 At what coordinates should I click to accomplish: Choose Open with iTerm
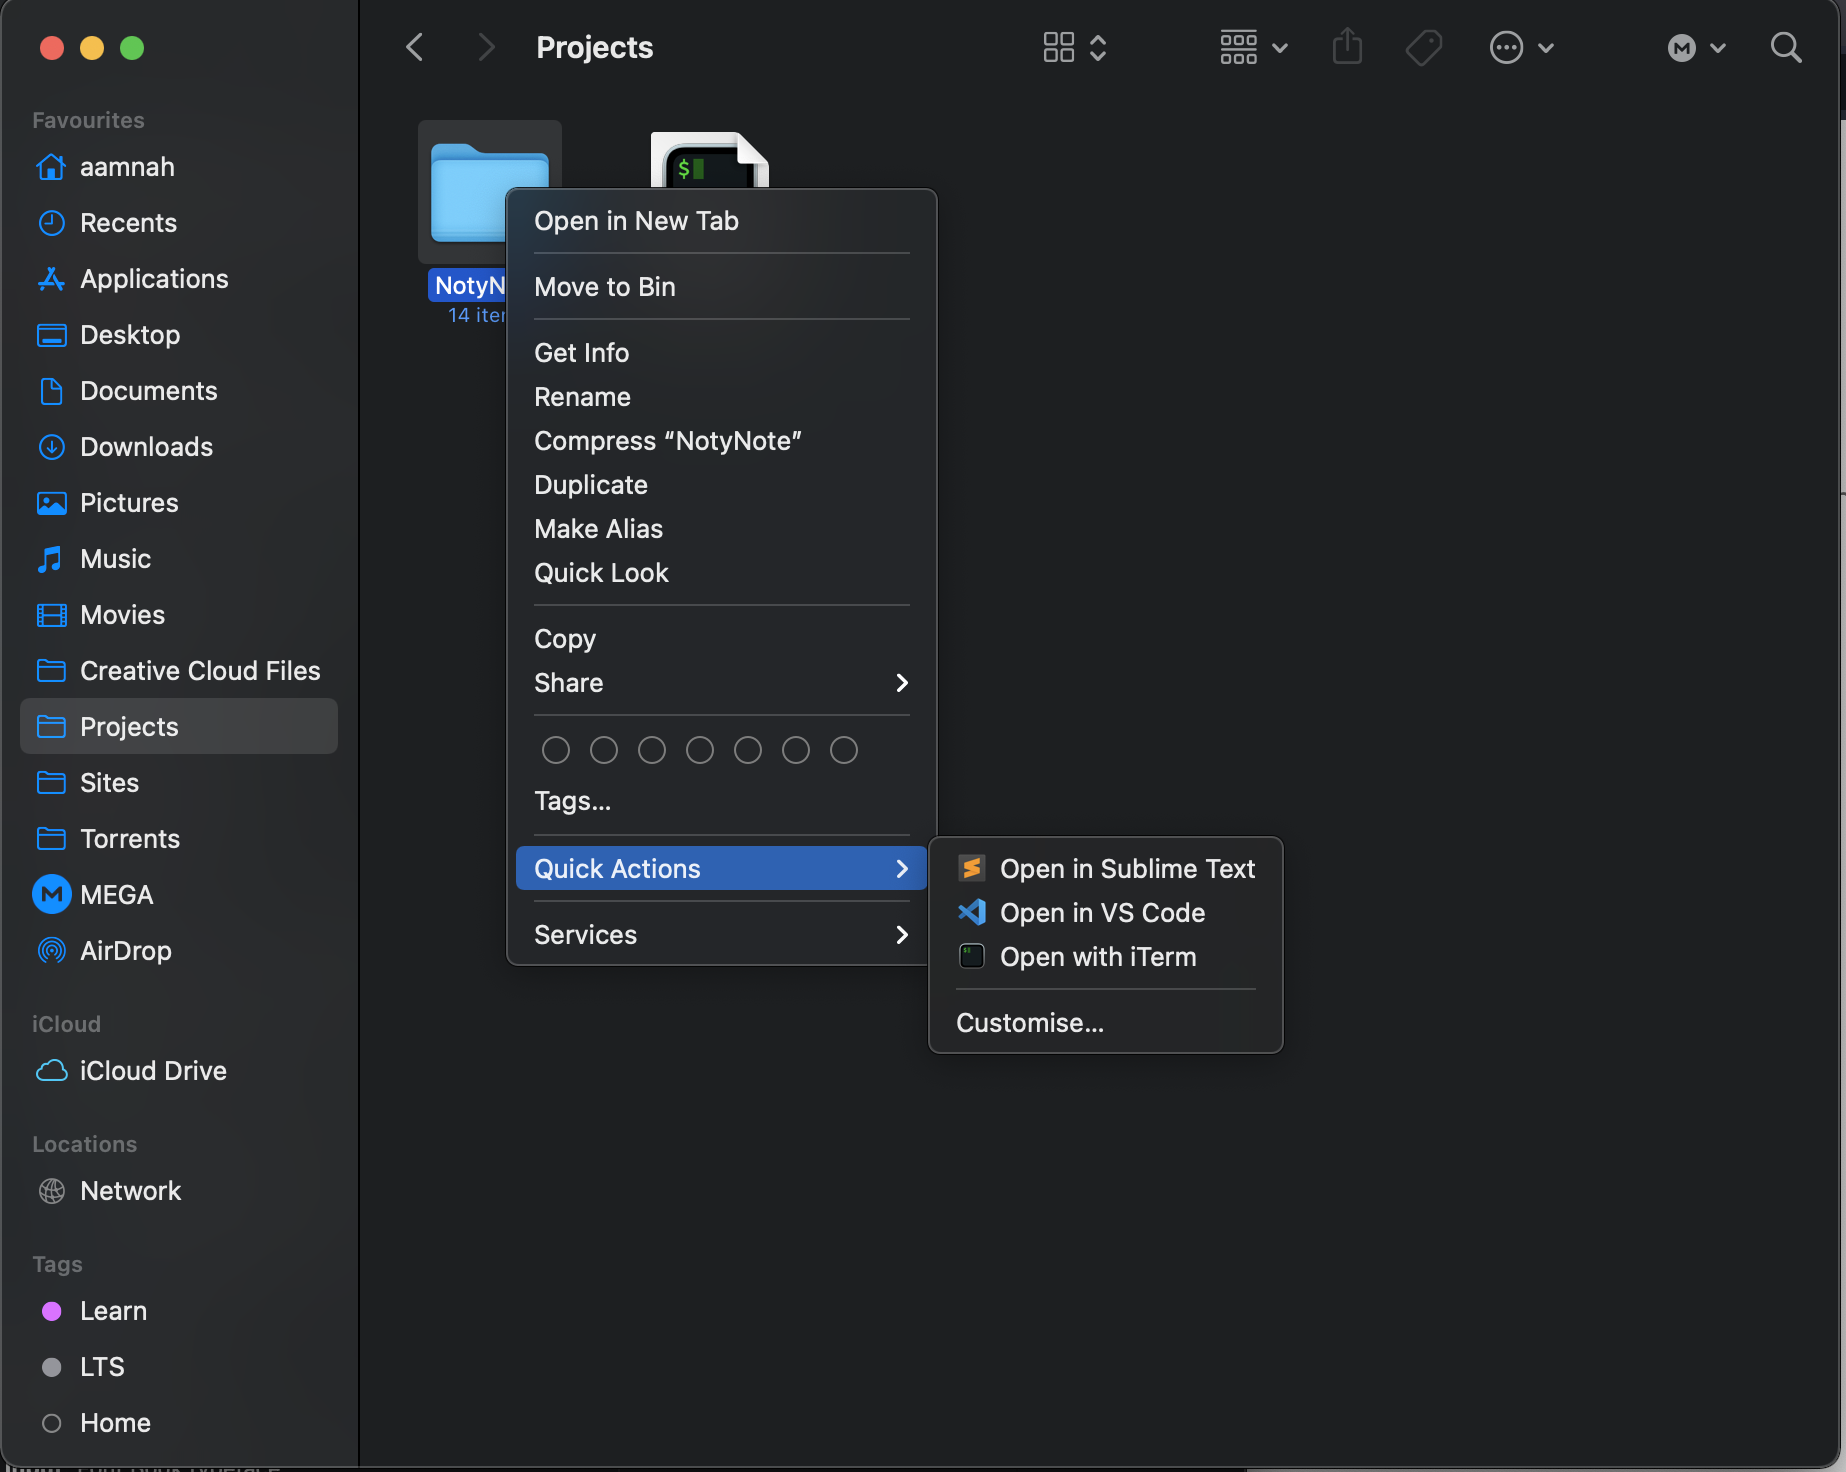[1106, 957]
